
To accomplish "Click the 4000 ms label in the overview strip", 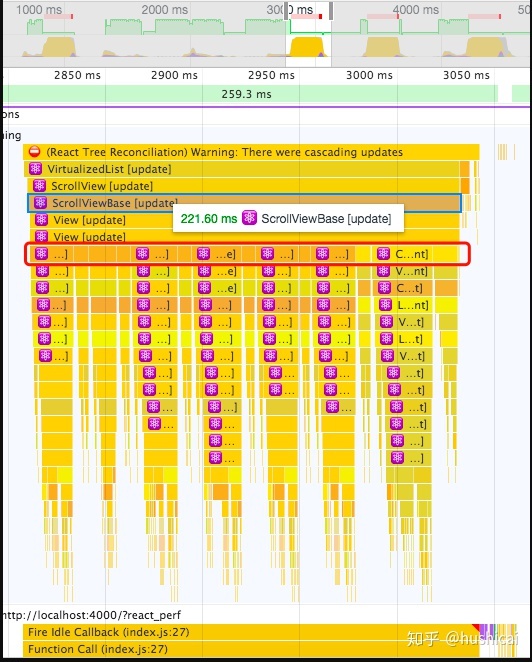I will pos(416,10).
